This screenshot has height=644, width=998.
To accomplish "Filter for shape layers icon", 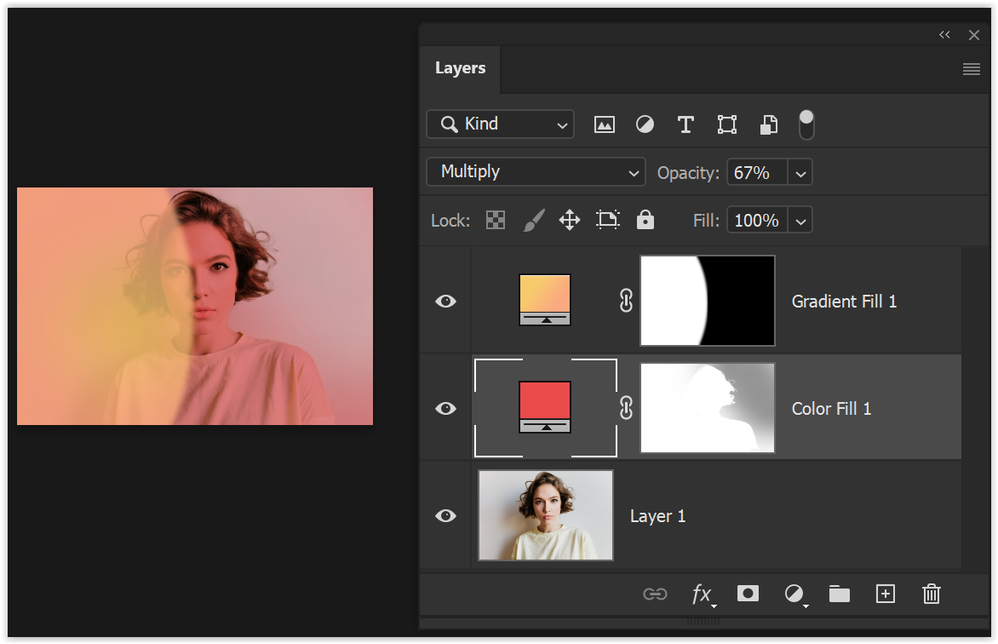I will pos(727,124).
